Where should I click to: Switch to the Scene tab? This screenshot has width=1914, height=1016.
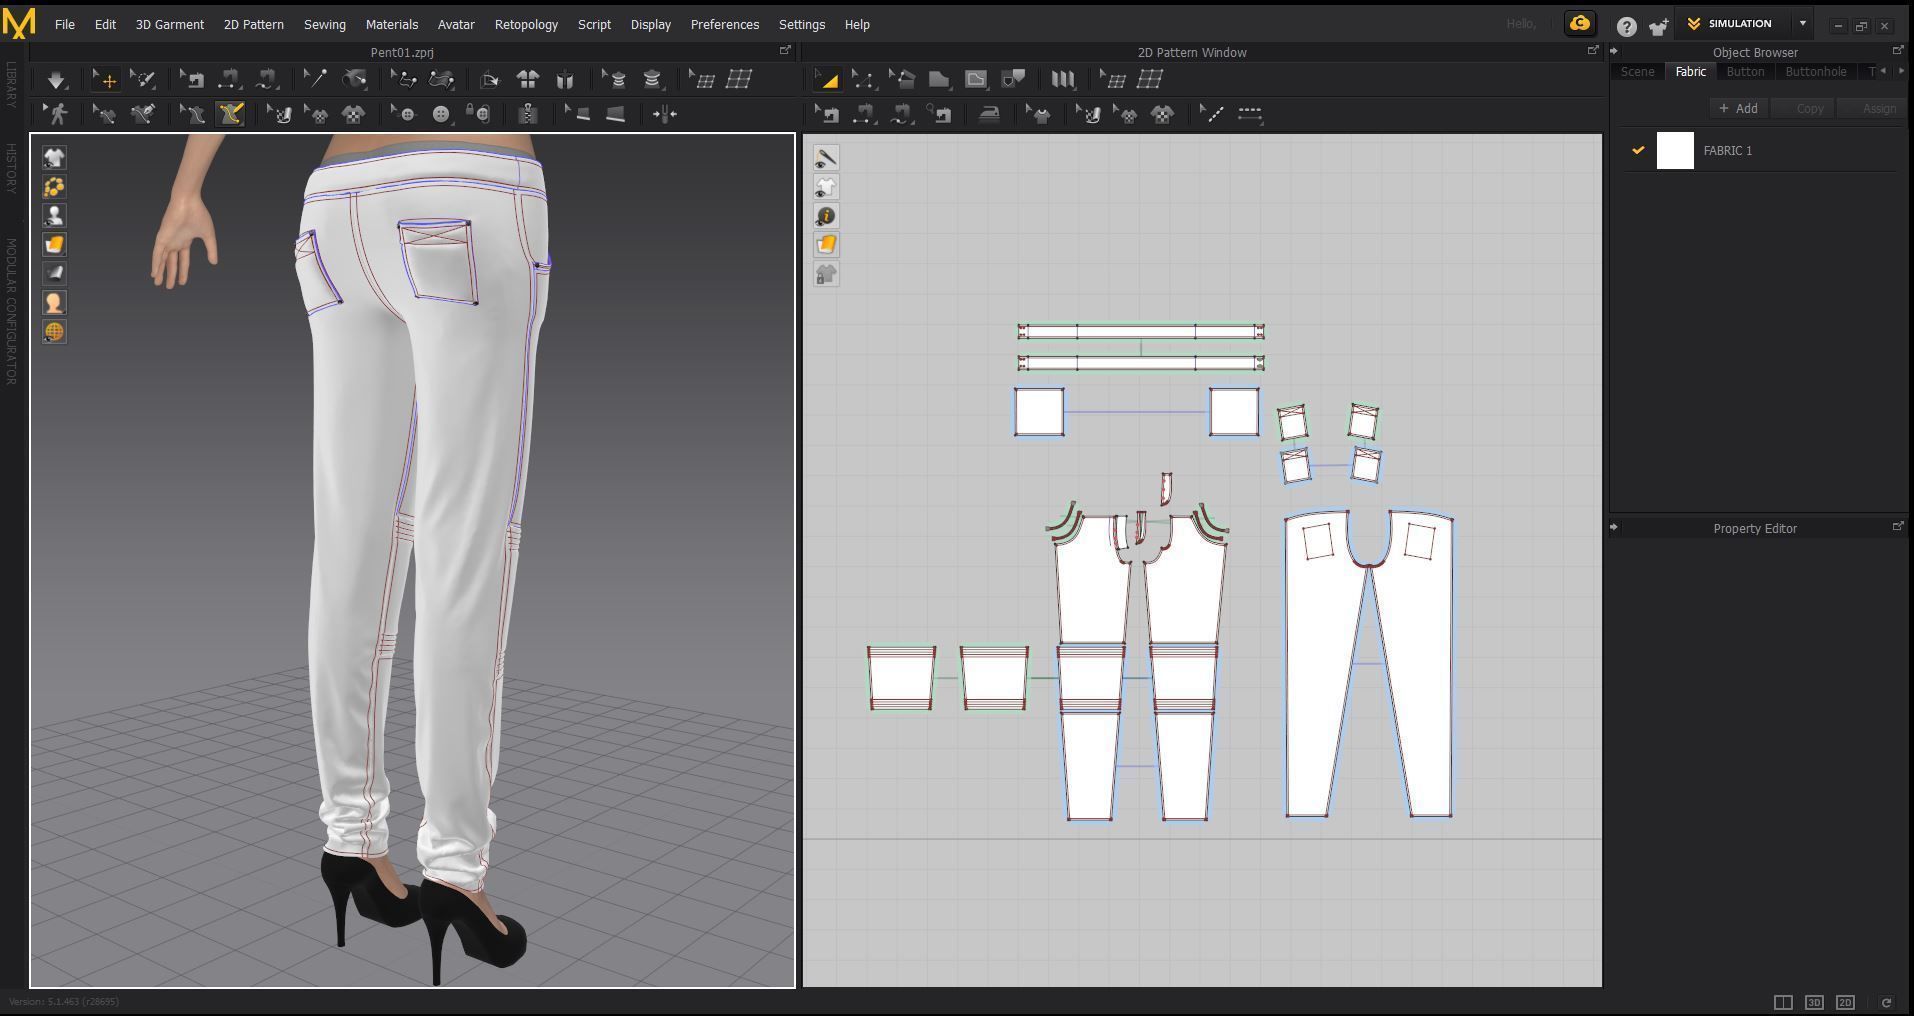1637,72
